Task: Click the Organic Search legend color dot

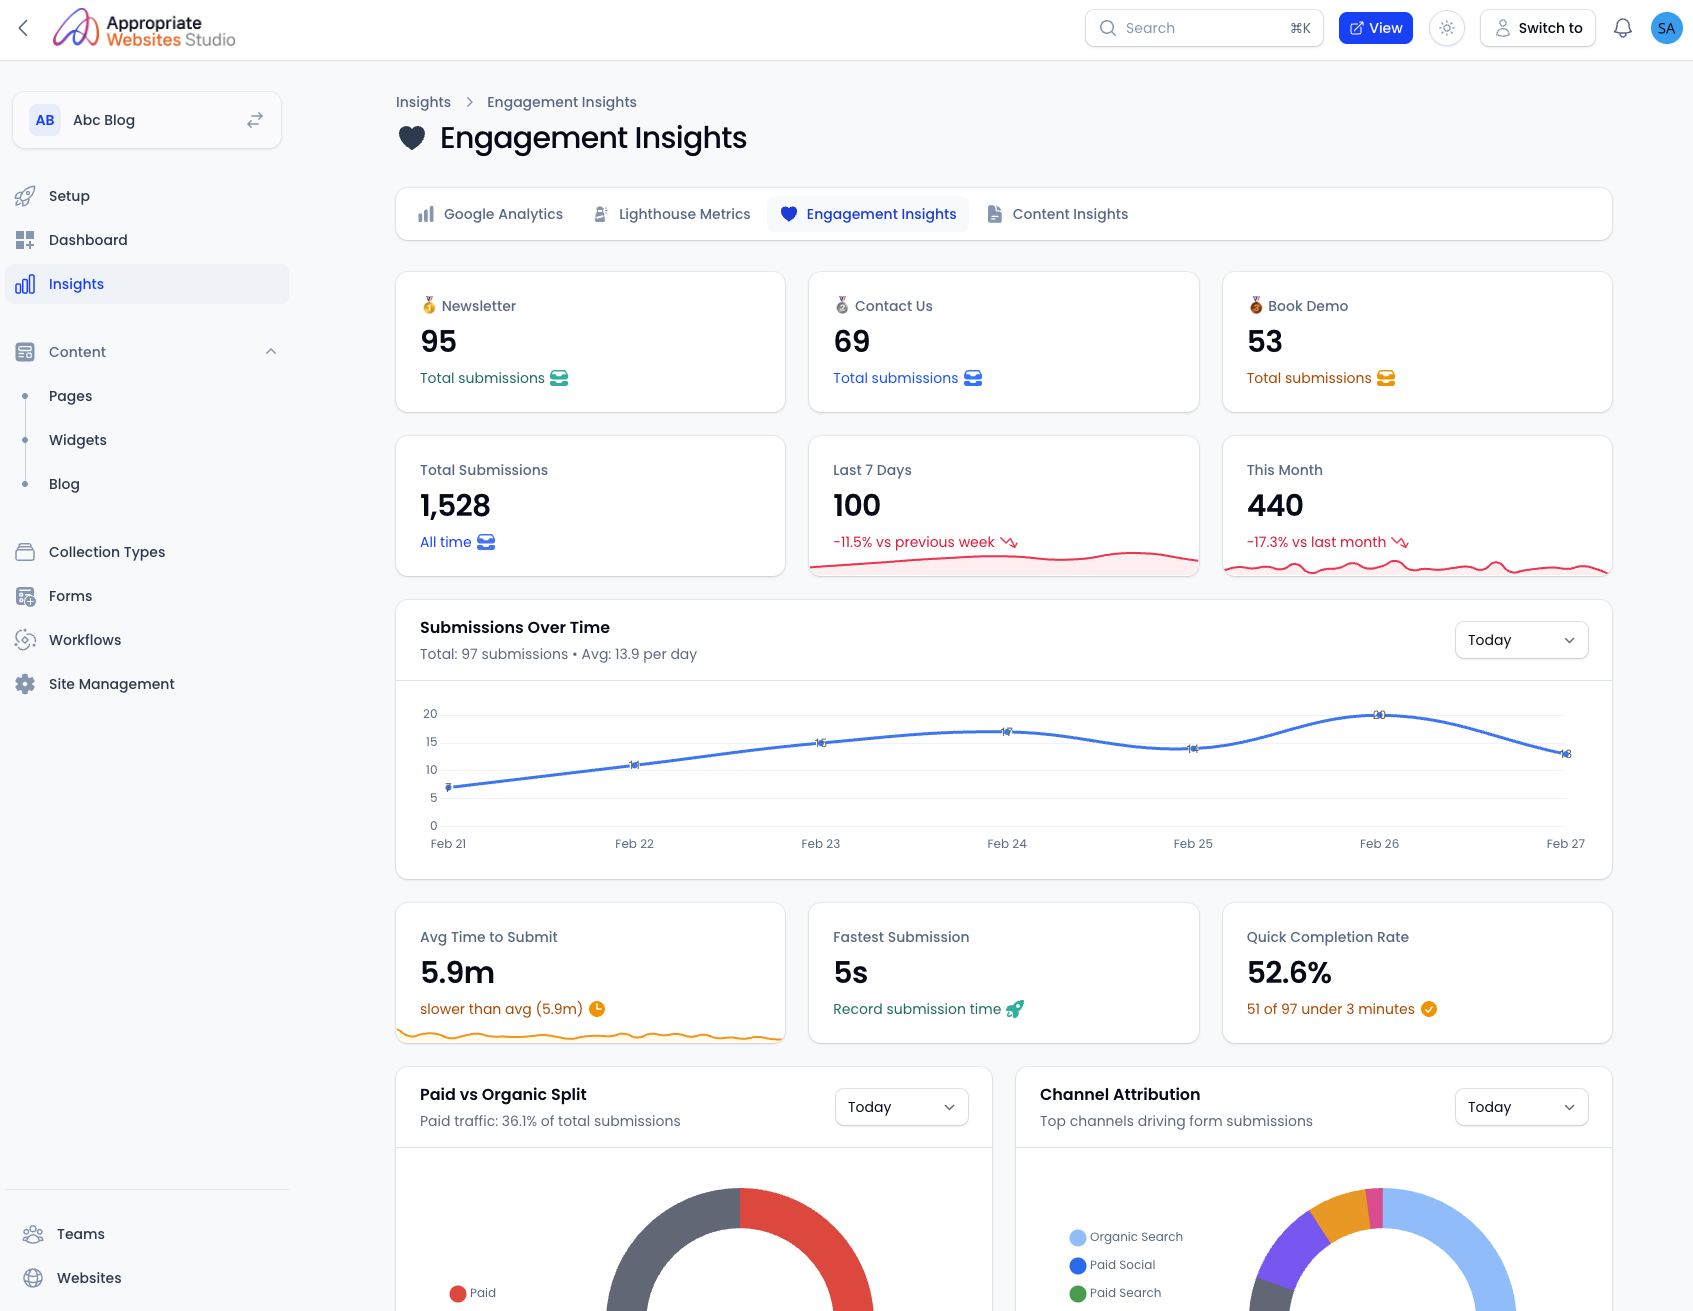Action: click(1077, 1237)
